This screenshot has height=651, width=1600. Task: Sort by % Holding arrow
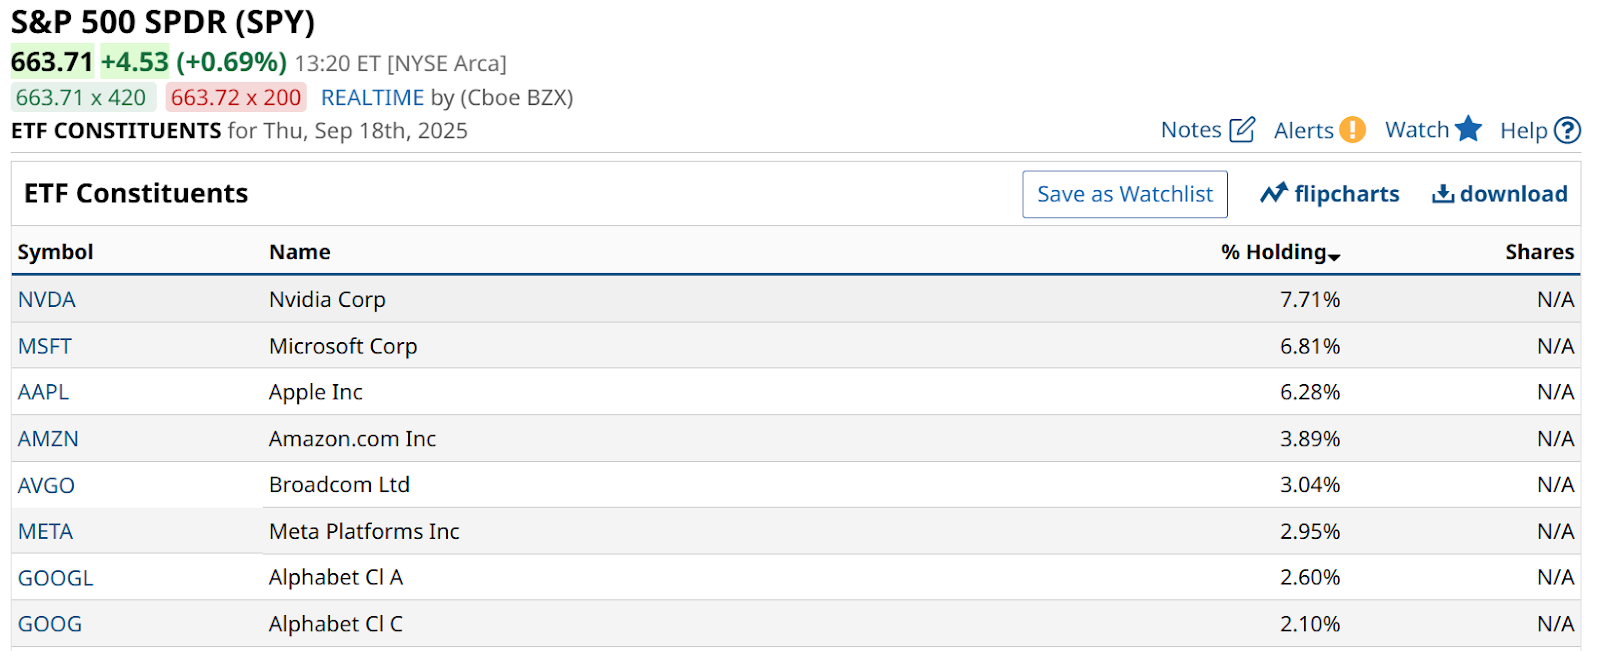tap(1334, 258)
